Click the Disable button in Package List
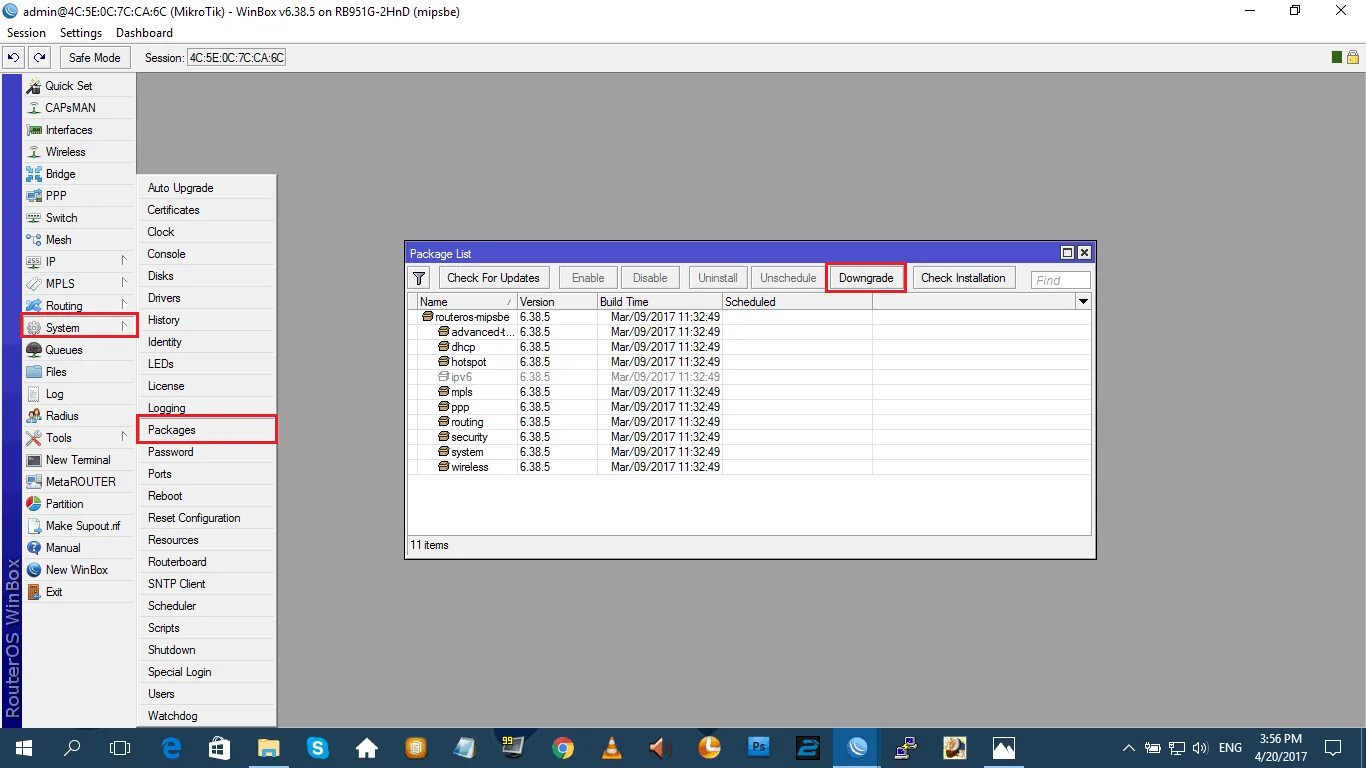Image resolution: width=1366 pixels, height=768 pixels. pyautogui.click(x=650, y=278)
